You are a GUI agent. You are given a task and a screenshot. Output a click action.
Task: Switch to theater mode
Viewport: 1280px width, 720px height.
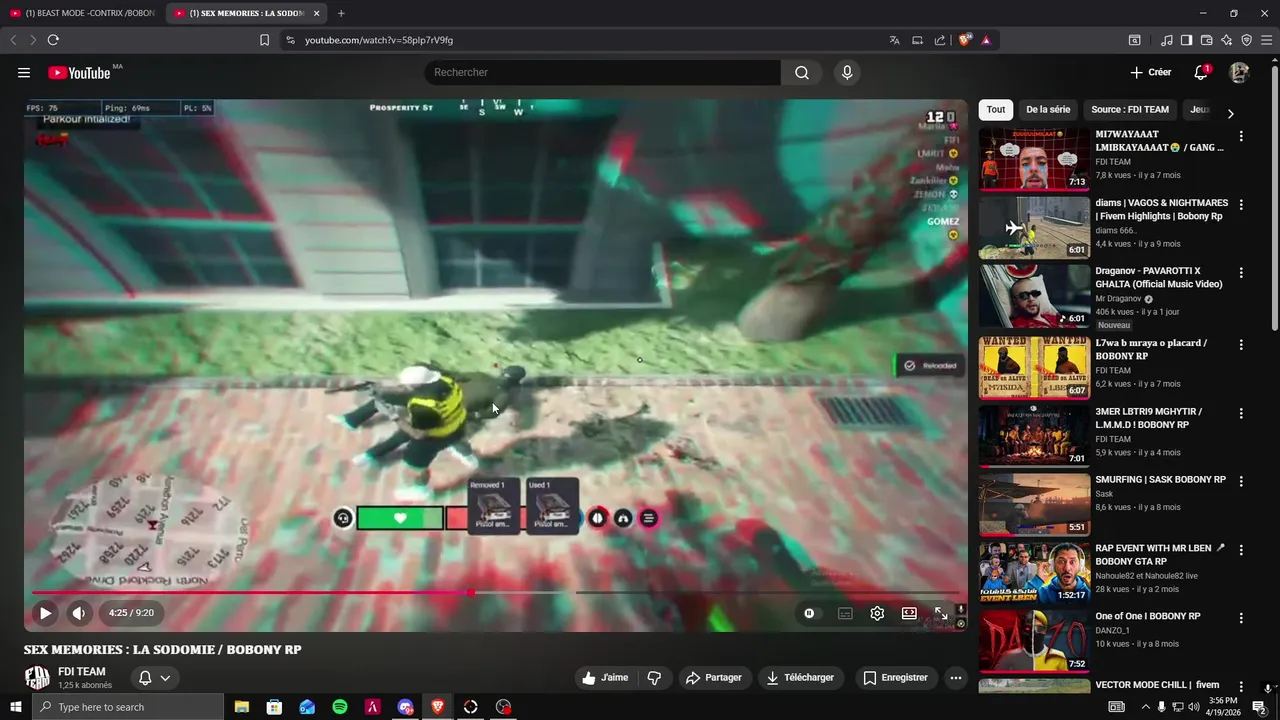click(909, 613)
